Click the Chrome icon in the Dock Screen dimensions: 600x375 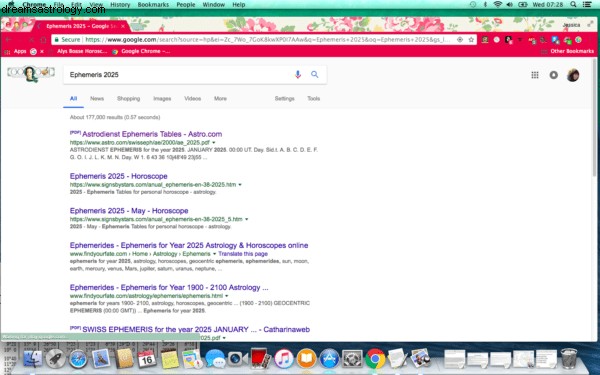pyautogui.click(x=375, y=359)
